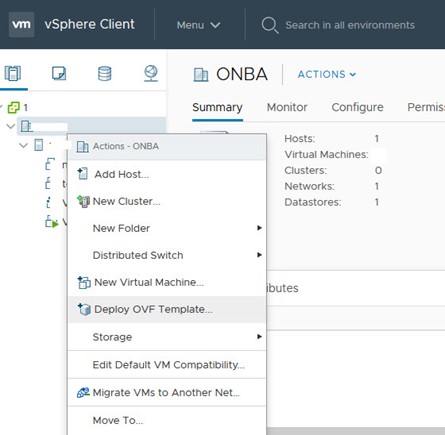Click the vm logo in header
The height and width of the screenshot is (435, 445).
[x=21, y=24]
